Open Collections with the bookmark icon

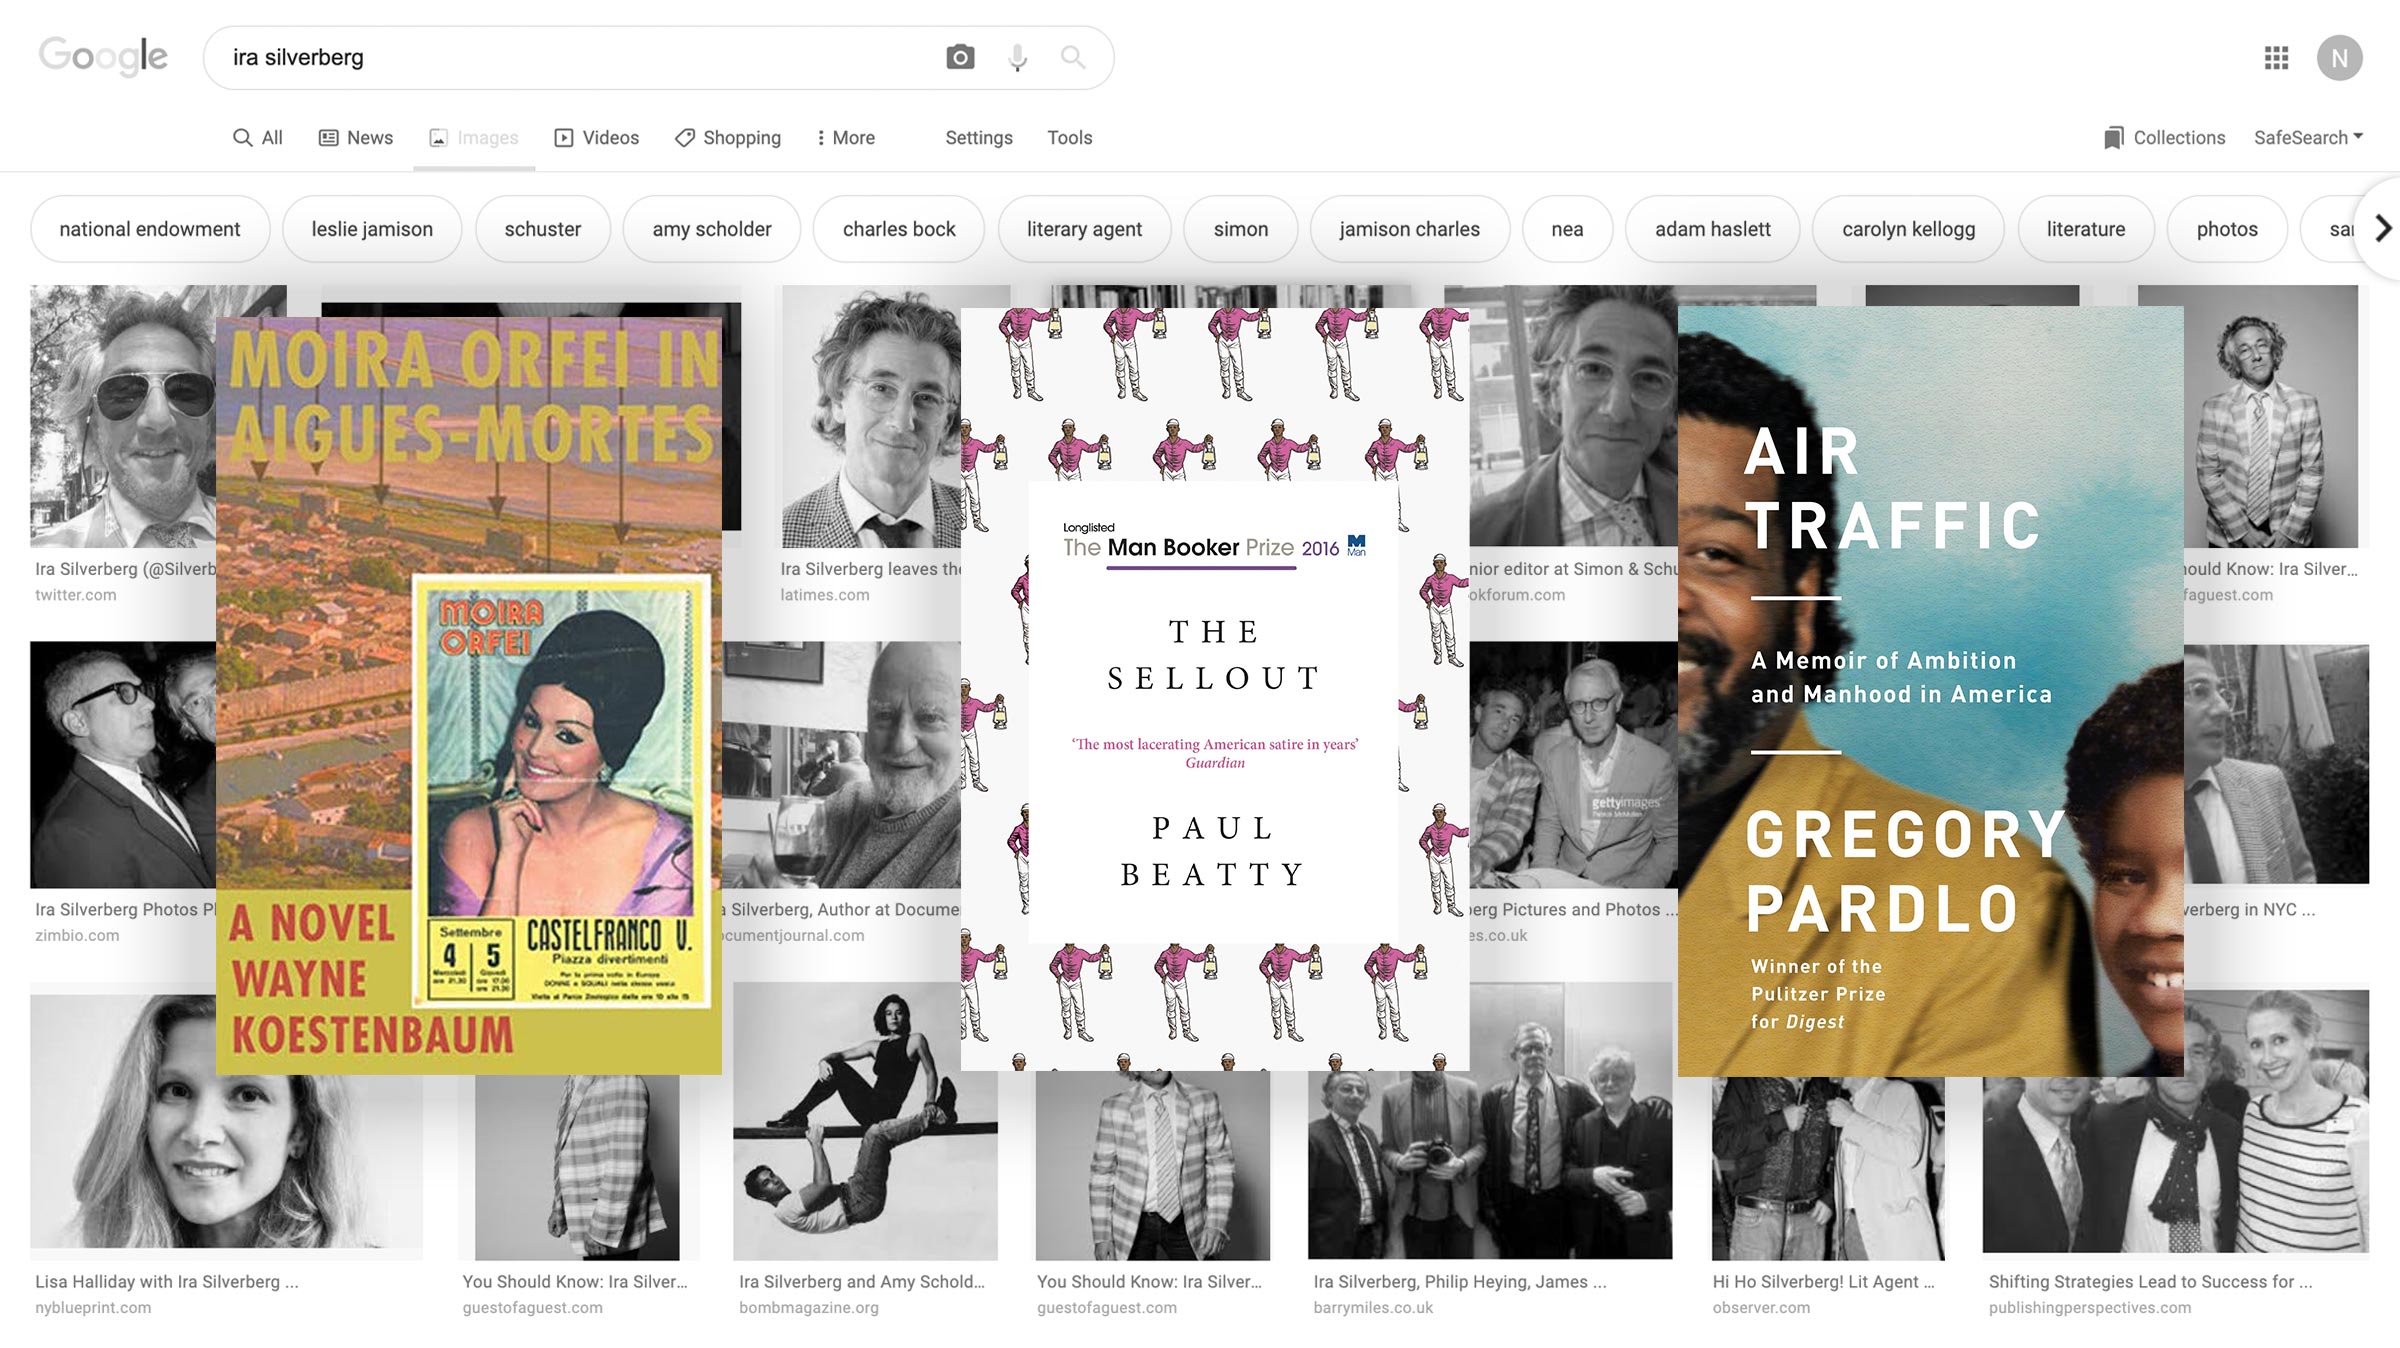(2164, 138)
